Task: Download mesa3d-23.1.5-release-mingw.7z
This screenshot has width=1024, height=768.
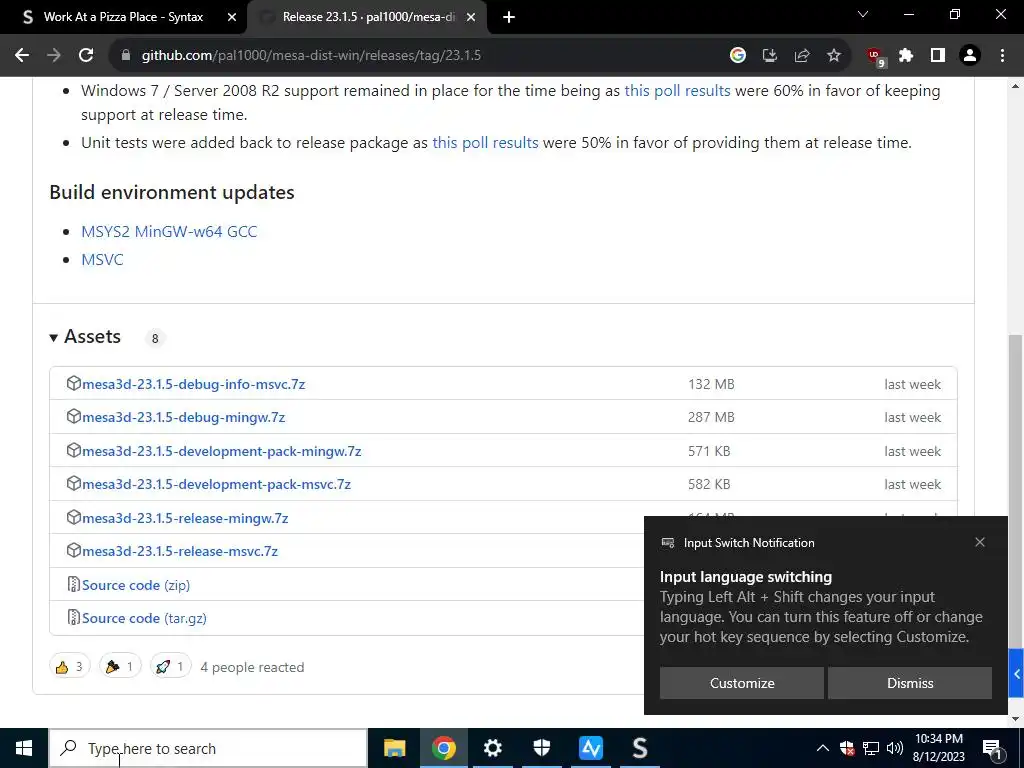Action: (185, 518)
